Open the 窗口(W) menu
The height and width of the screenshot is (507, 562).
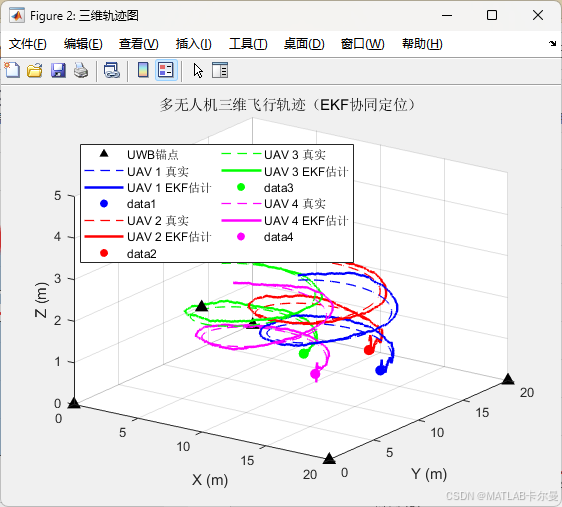(x=362, y=44)
